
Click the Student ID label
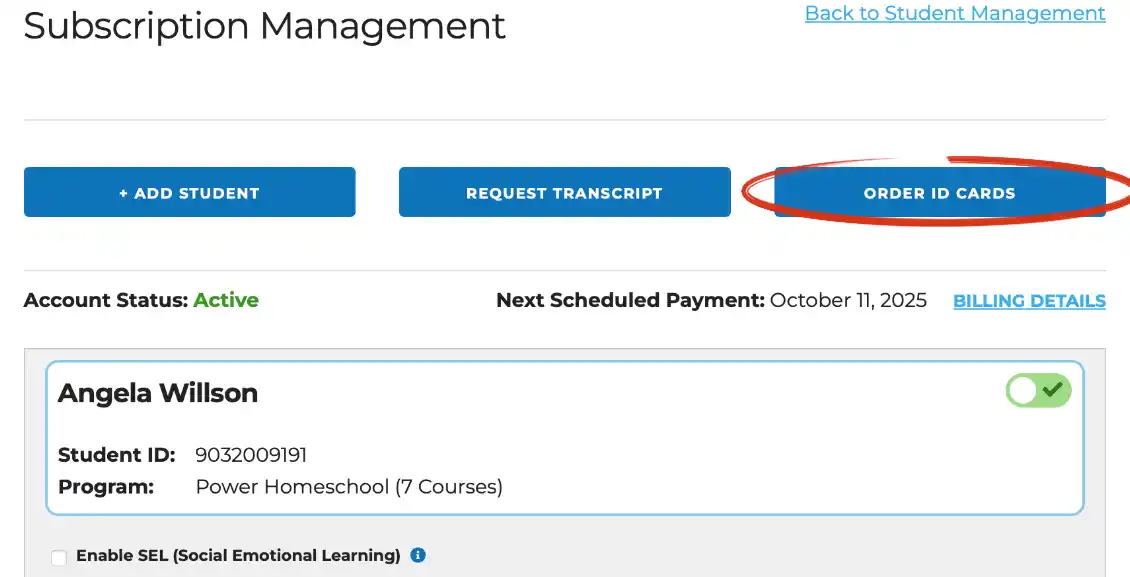(117, 455)
